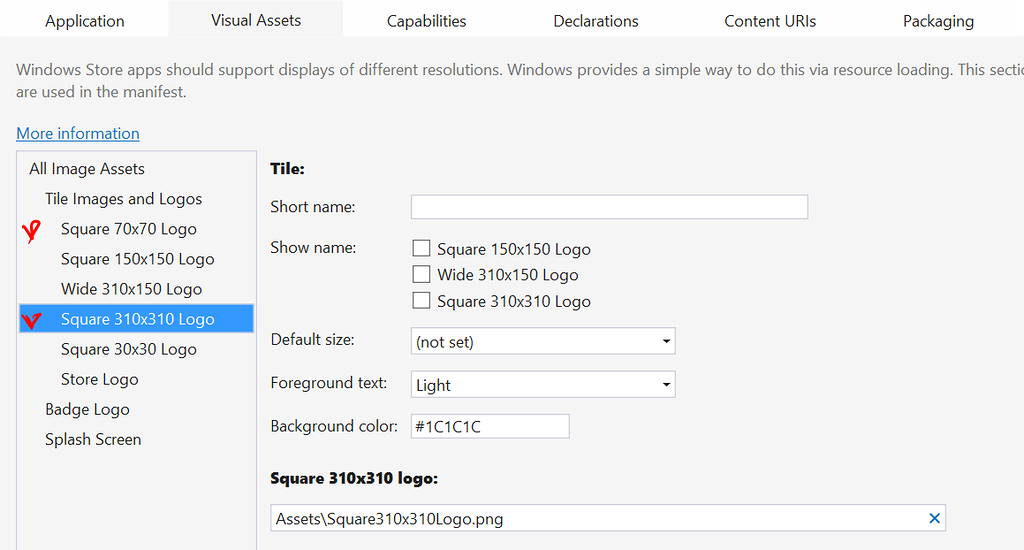Choose Splash Screen in the asset list
The image size is (1024, 550).
click(93, 439)
